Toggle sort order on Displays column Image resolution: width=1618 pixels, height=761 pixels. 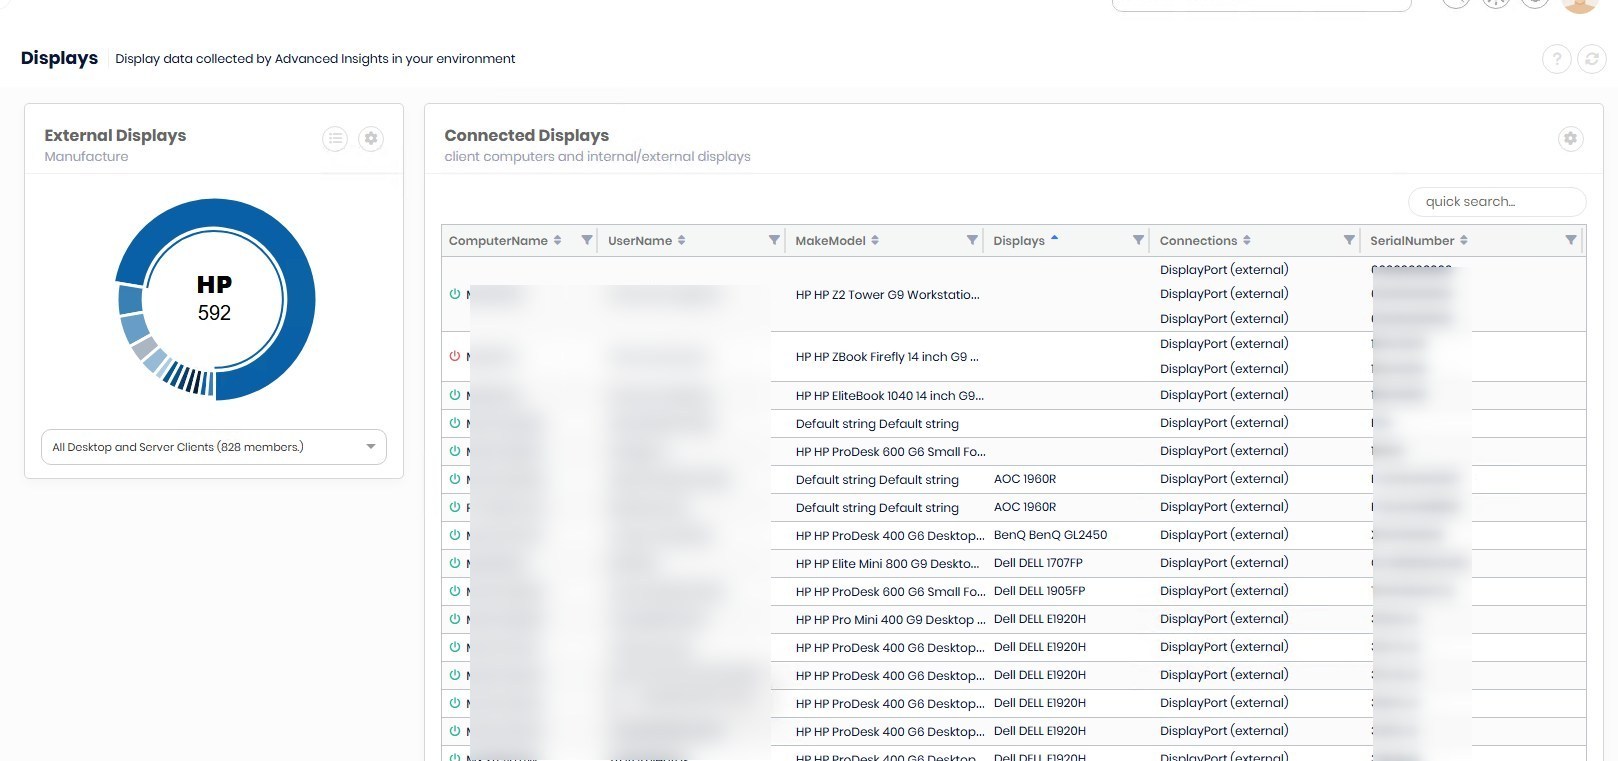point(1019,241)
